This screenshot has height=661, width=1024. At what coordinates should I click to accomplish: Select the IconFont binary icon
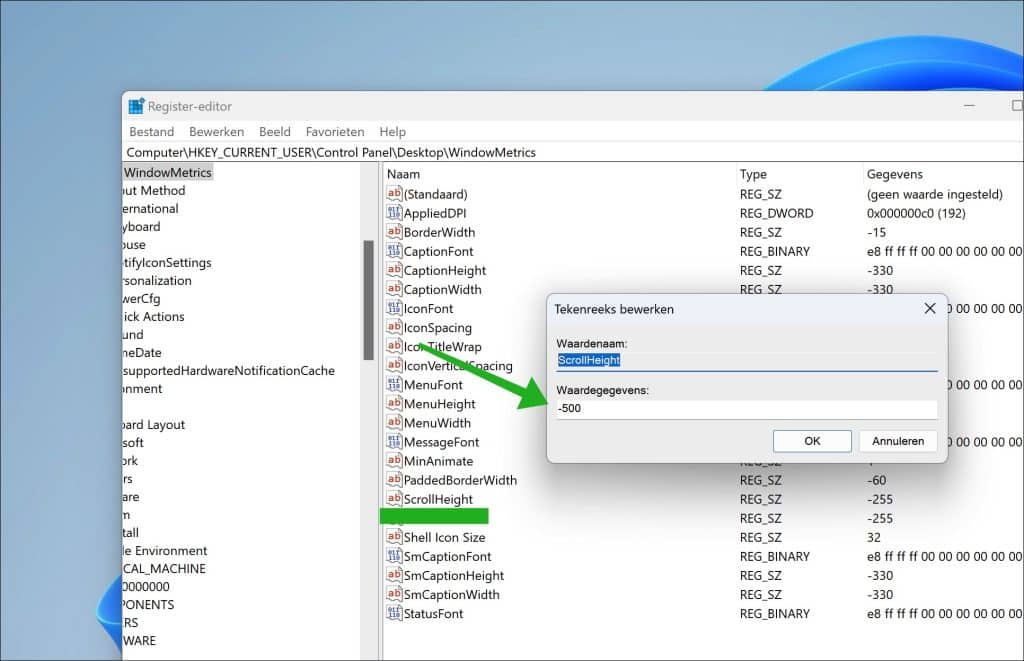(x=394, y=308)
